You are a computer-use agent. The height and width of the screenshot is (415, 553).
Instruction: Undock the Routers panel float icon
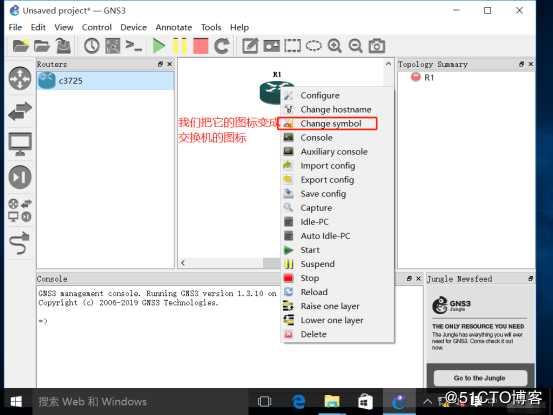point(160,64)
